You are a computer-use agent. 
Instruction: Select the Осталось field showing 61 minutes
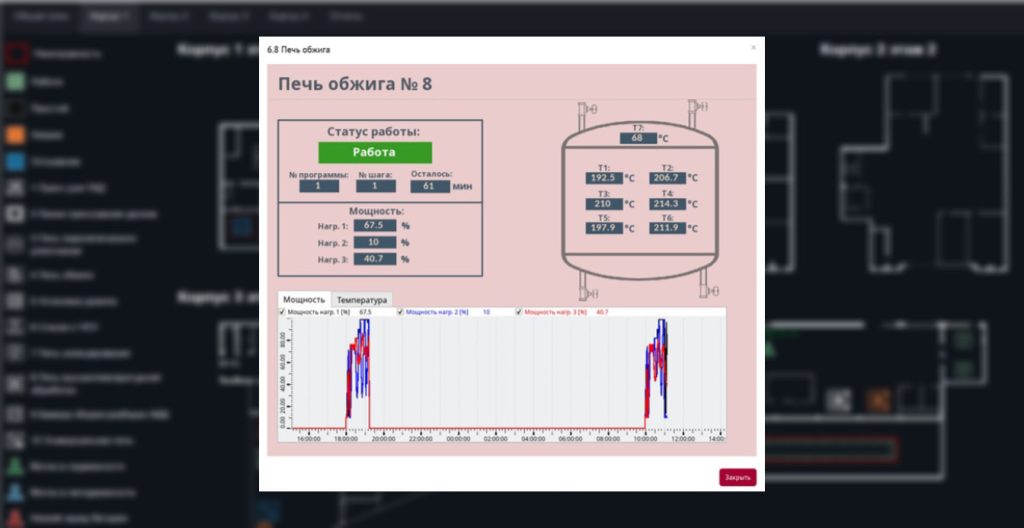click(430, 186)
